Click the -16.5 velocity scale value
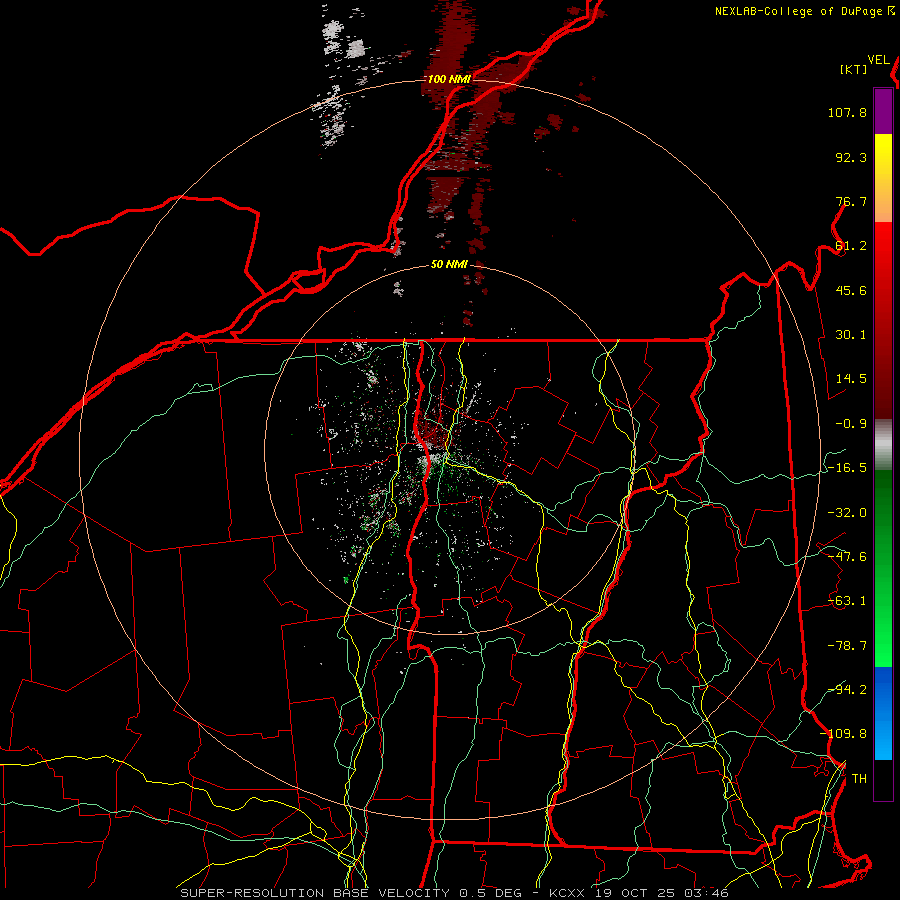Viewport: 900px width, 900px height. [x=847, y=468]
